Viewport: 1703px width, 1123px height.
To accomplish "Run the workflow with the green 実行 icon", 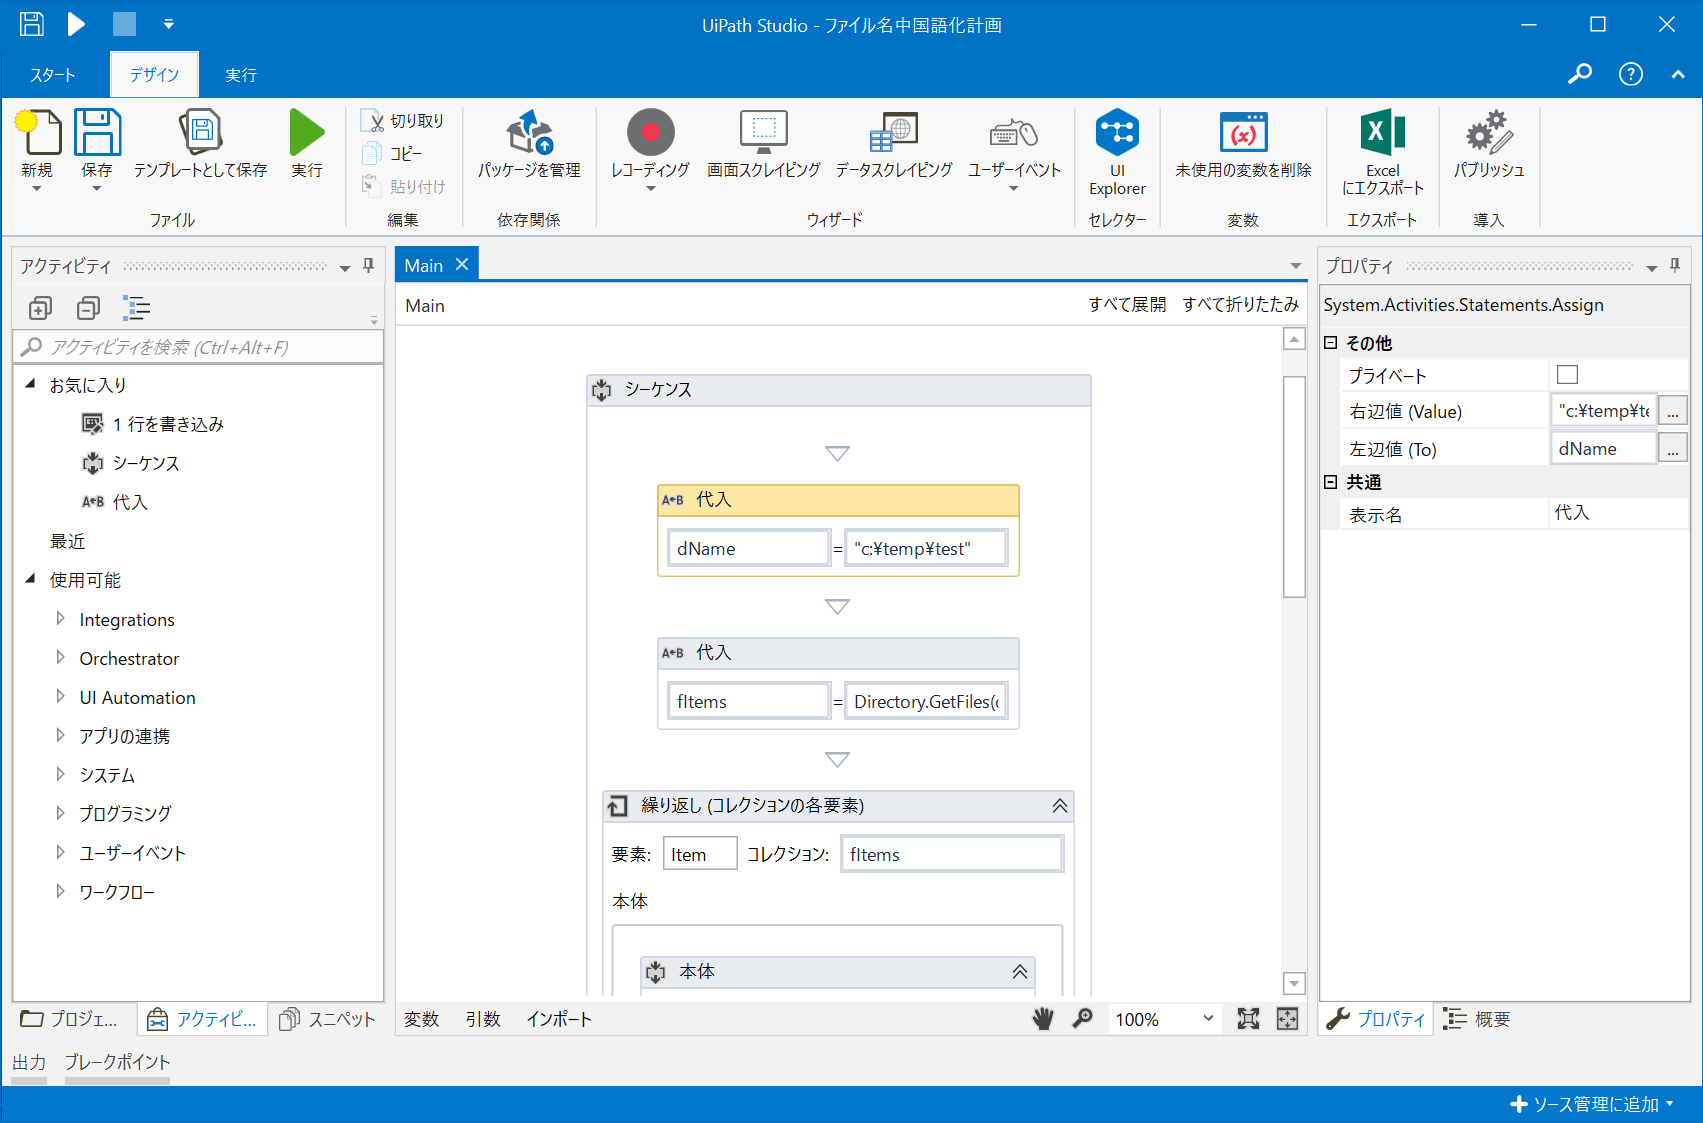I will [x=307, y=133].
